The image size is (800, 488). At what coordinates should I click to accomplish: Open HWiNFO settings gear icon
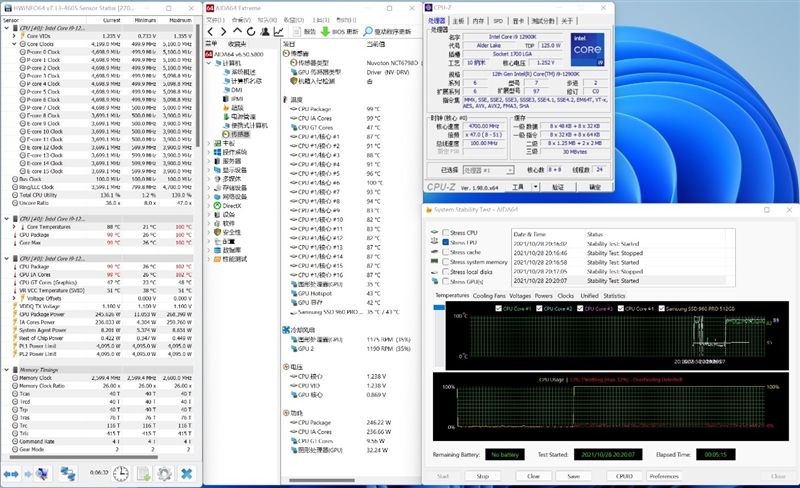[164, 474]
